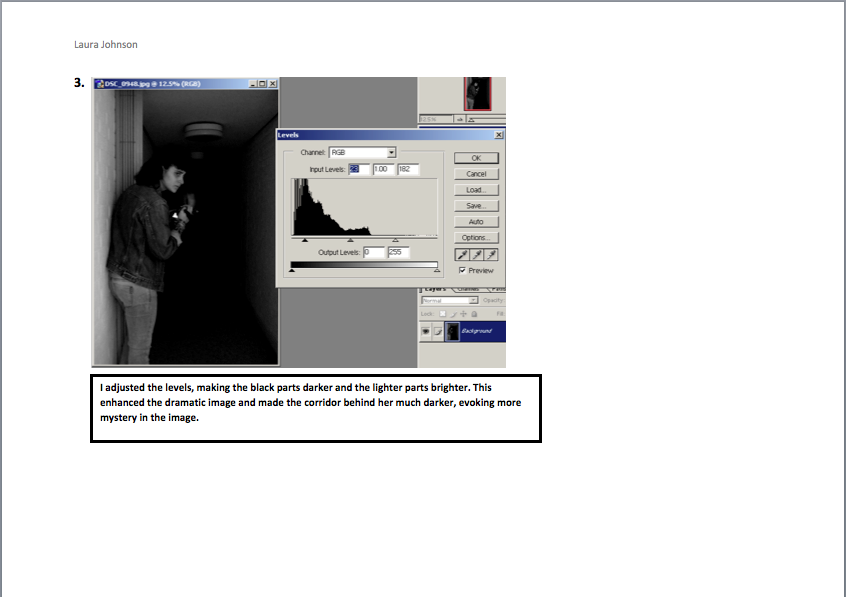This screenshot has height=597, width=846.
Task: Click the DSC_0948.jpg window icon
Action: (99, 84)
